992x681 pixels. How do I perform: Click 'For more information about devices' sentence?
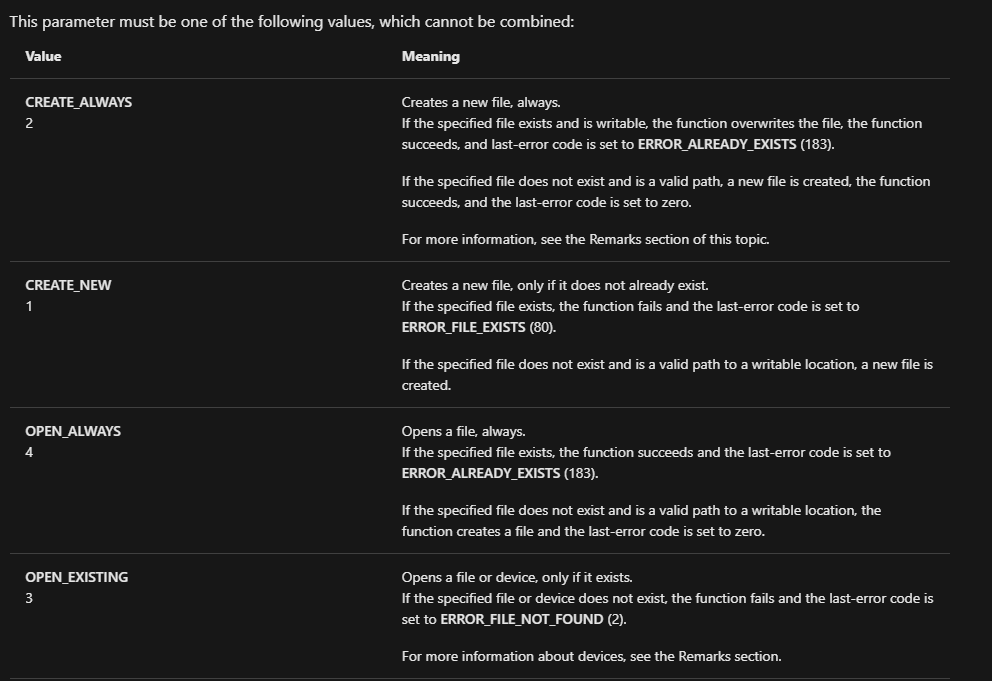click(x=592, y=656)
